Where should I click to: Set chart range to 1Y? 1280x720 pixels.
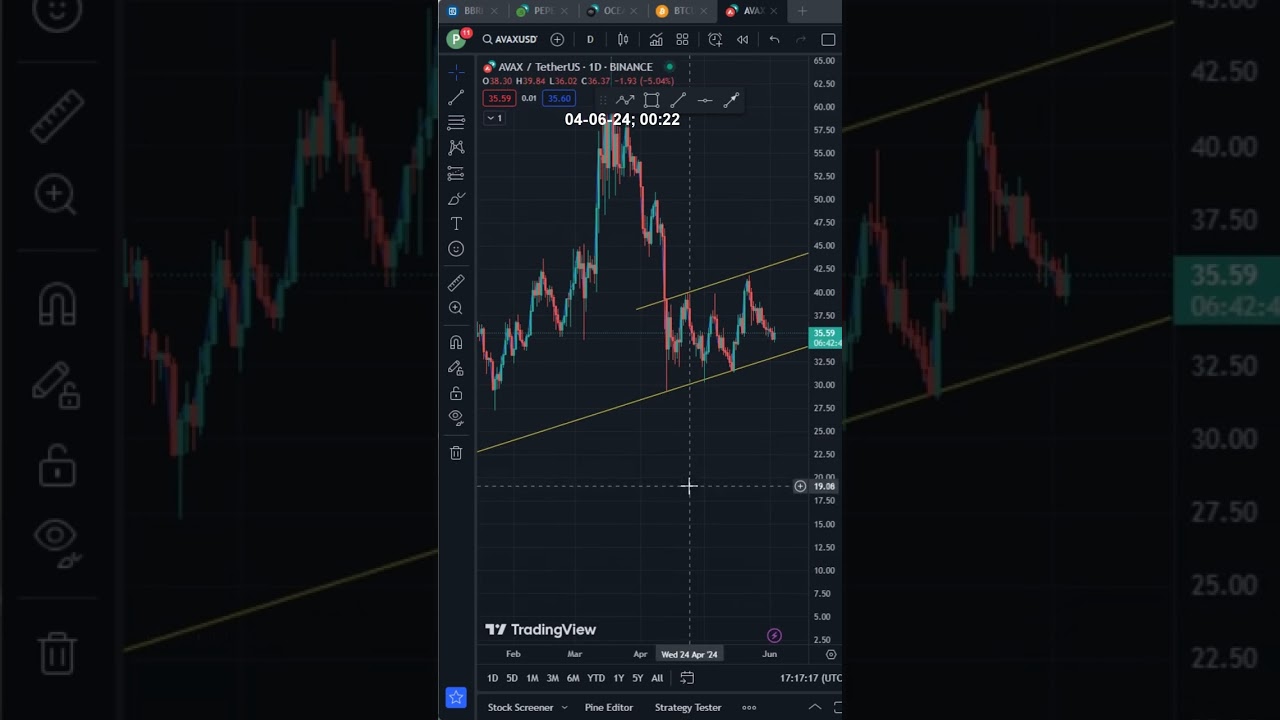click(619, 678)
